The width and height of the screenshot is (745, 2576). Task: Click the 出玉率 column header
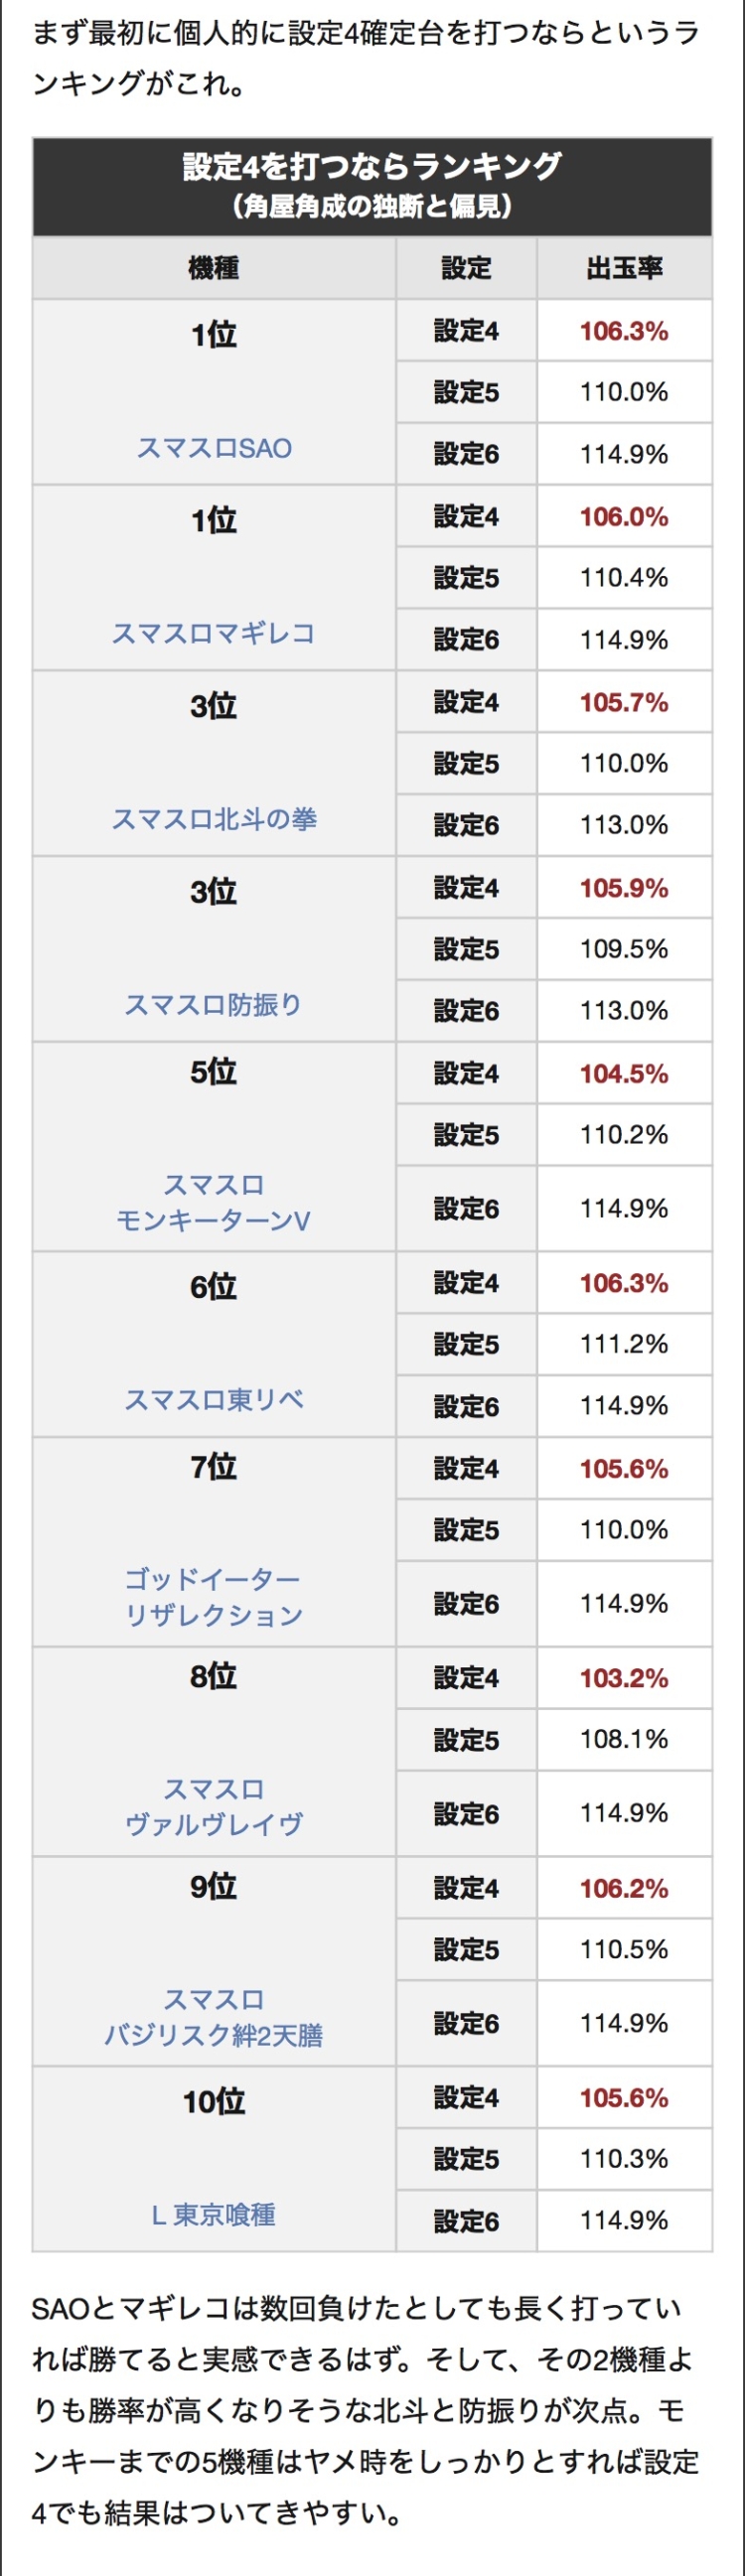click(624, 268)
